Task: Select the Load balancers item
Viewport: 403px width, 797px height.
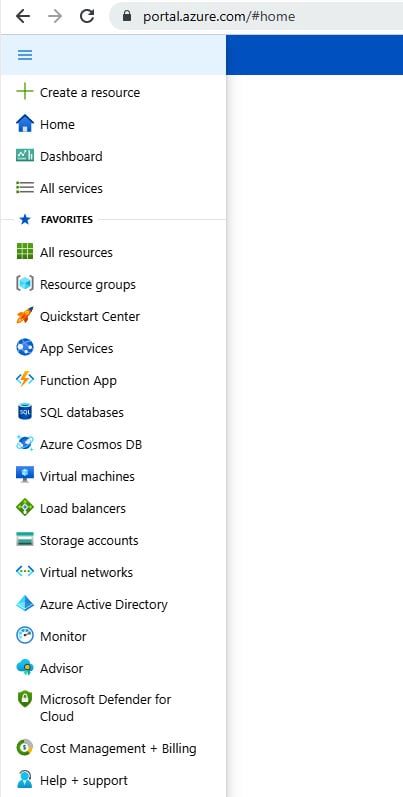Action: pos(113,508)
